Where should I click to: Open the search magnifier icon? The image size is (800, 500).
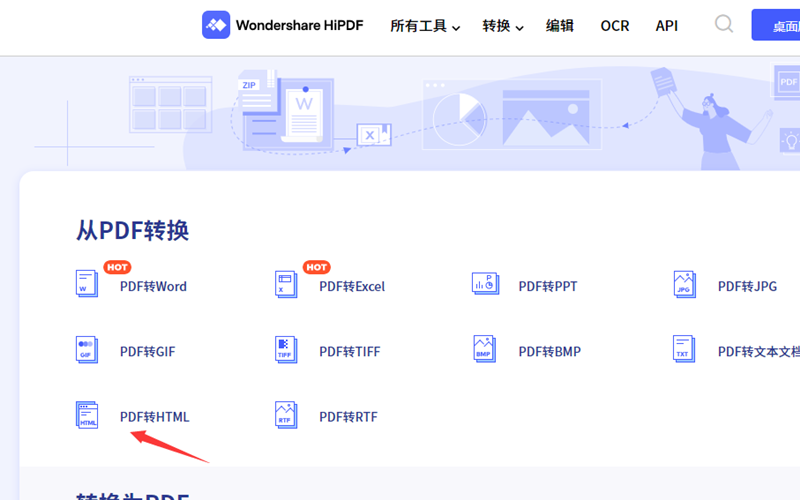pos(724,25)
